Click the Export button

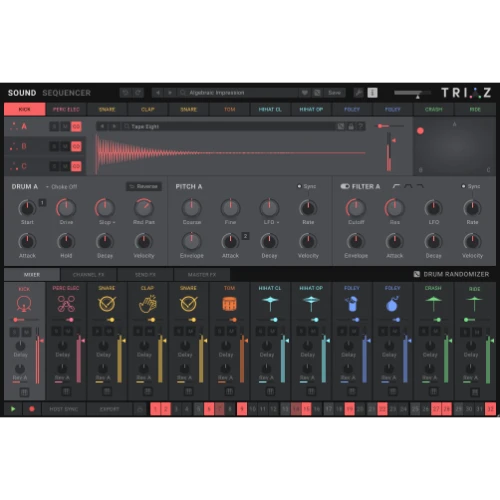[109, 409]
